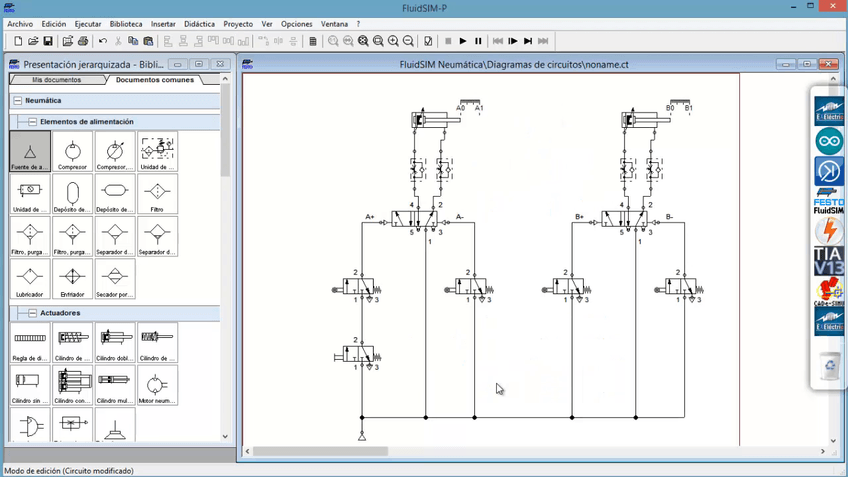Select the Compresor component in library
Viewport: 848px width, 477px height.
[73, 152]
